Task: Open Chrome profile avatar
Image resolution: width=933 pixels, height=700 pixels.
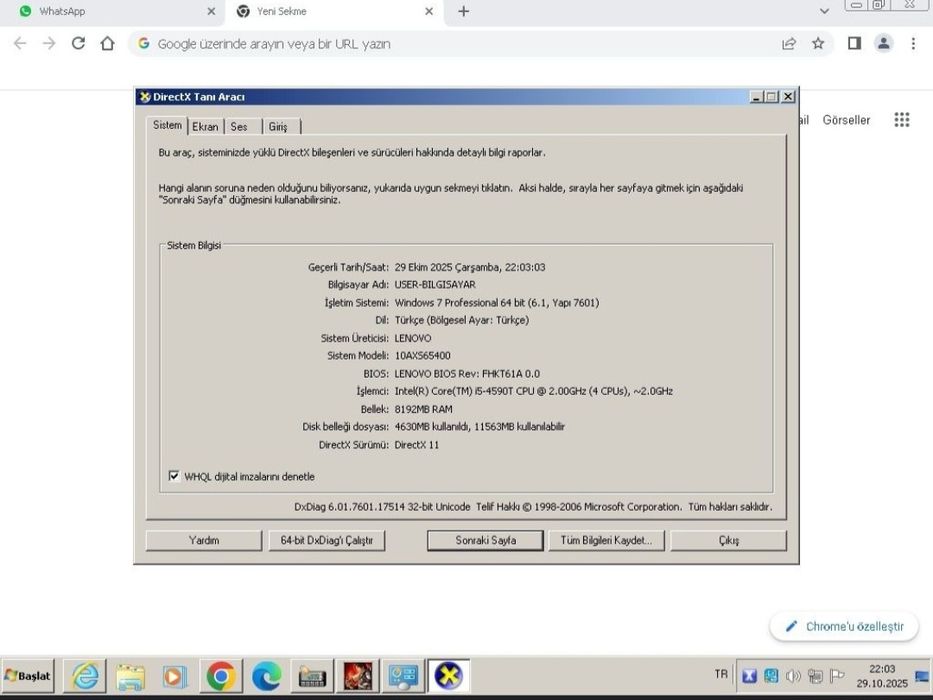Action: 884,43
